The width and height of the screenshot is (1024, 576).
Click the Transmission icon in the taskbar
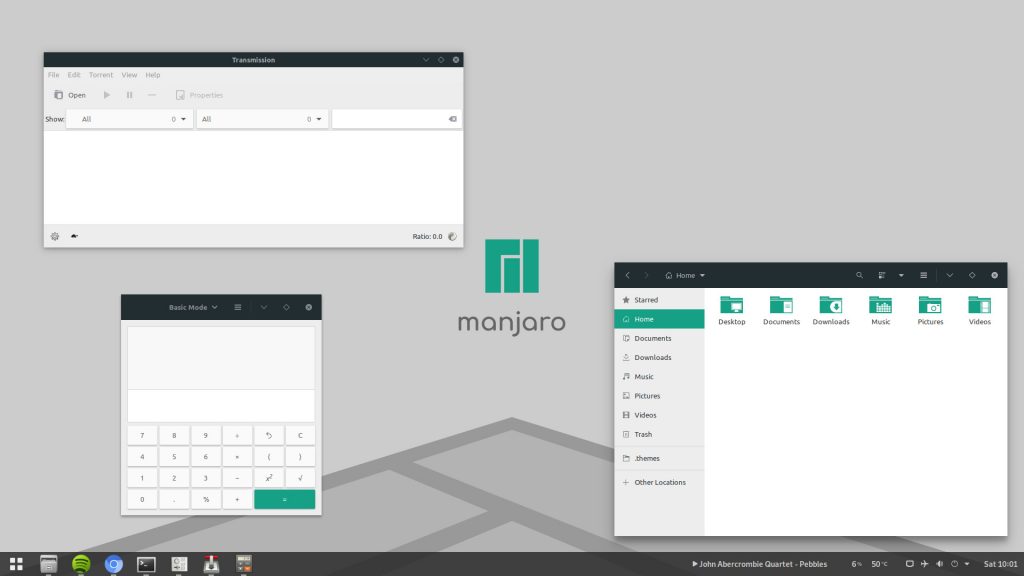pyautogui.click(x=211, y=564)
